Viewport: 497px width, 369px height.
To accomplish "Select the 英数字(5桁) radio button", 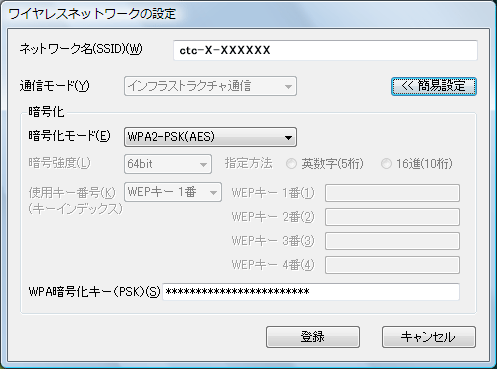I will point(291,164).
